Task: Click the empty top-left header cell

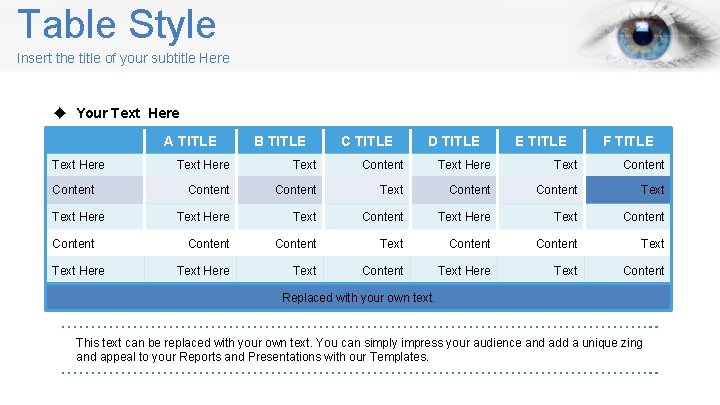Action: point(95,141)
